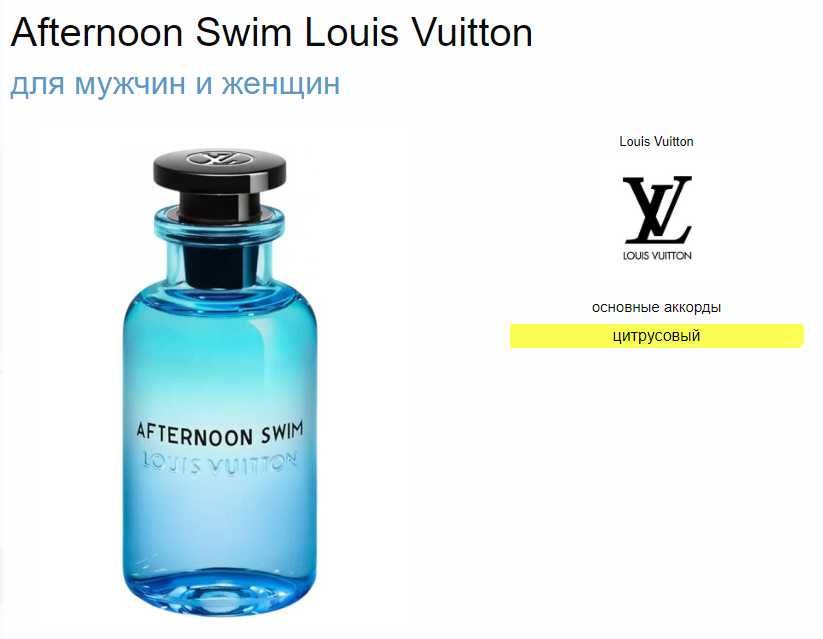Click the цитрусовый text label
Screen dimensions: 823x639
pyautogui.click(x=656, y=336)
